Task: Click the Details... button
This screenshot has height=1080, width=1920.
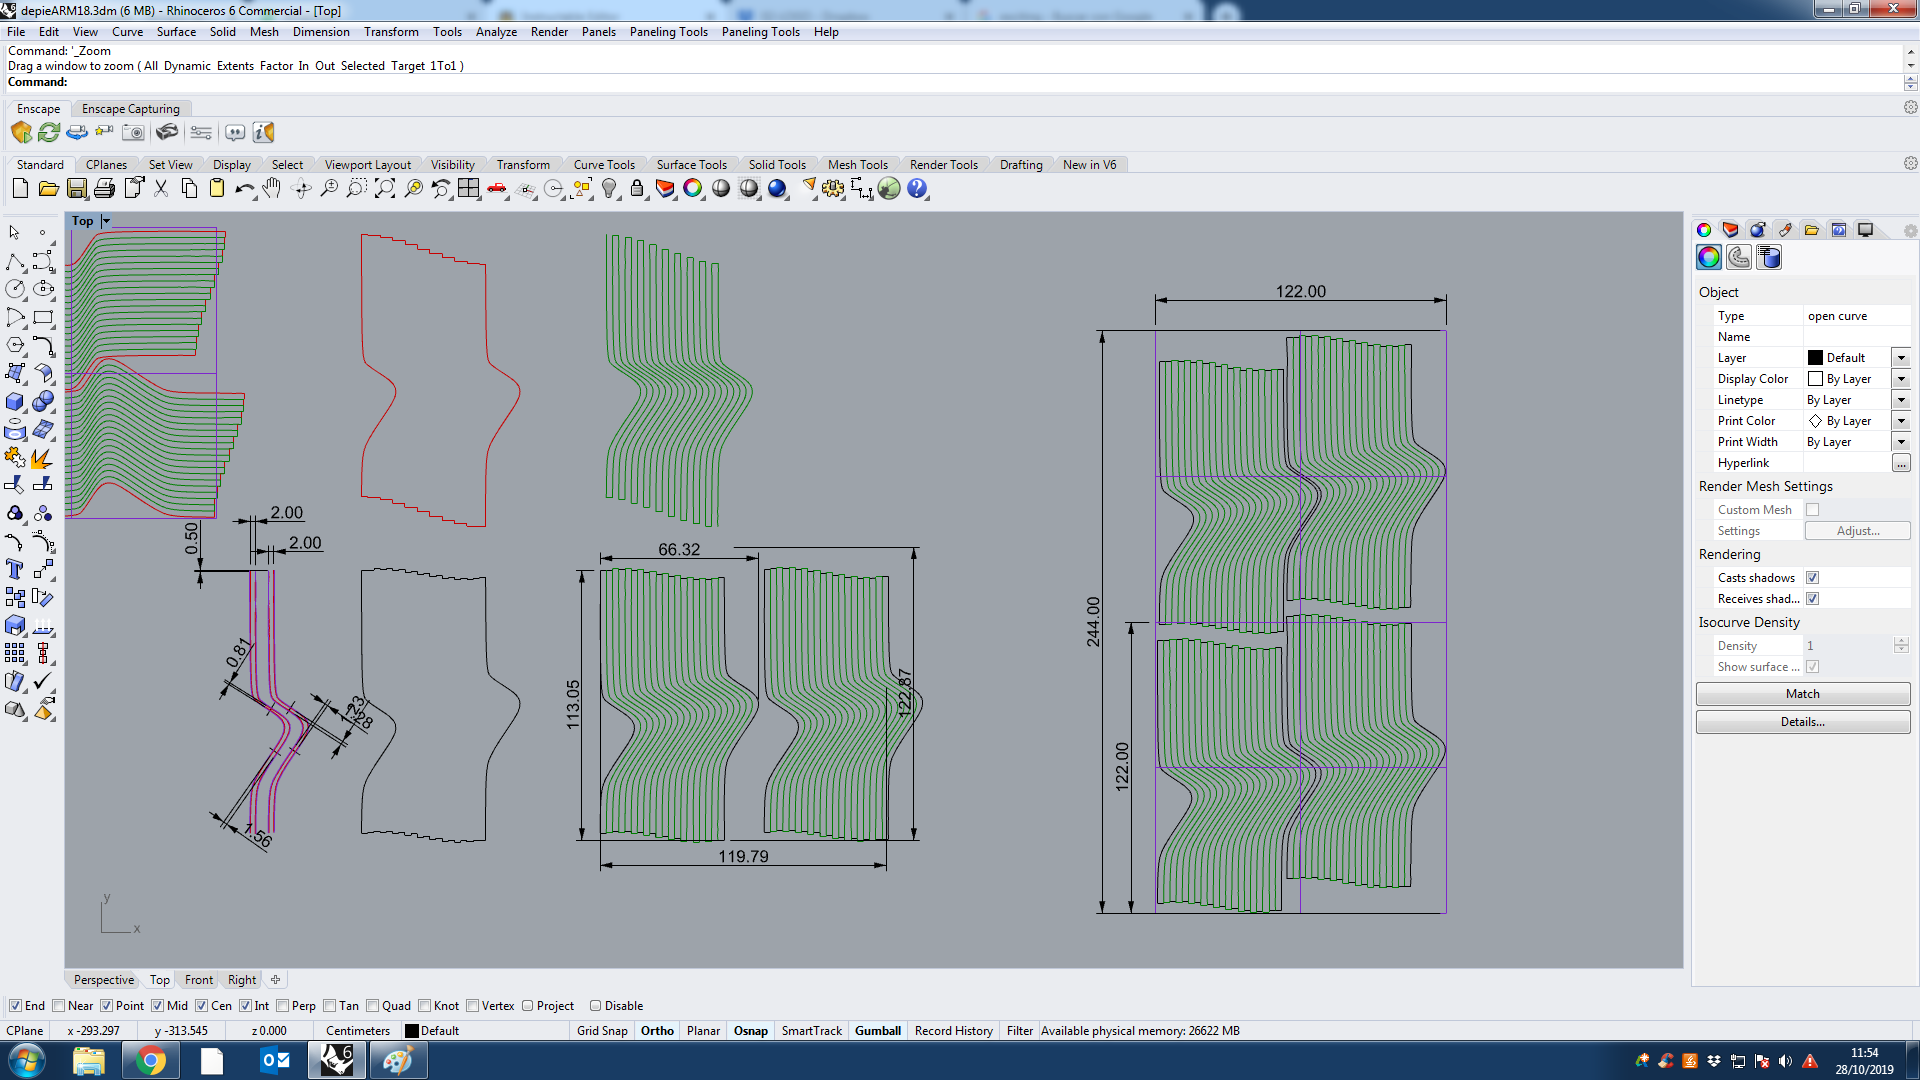Action: [x=1802, y=722]
